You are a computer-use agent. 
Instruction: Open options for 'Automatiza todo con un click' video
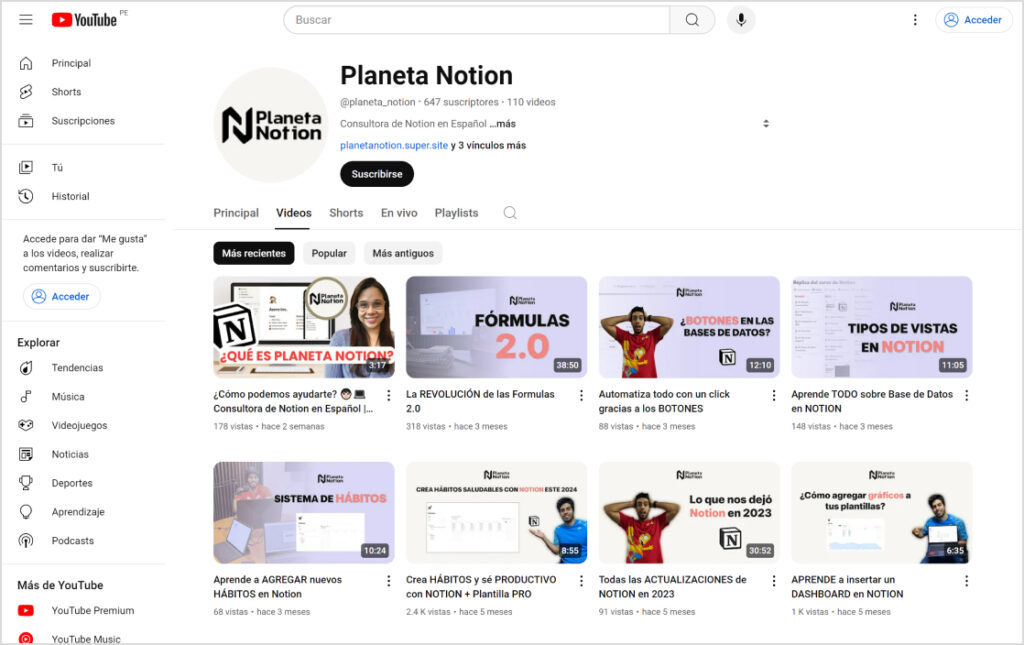tap(774, 395)
